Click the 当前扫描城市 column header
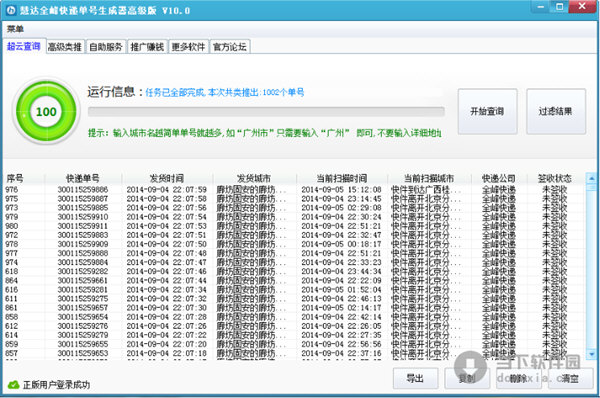Image resolution: width=600 pixels, height=398 pixels. (429, 178)
